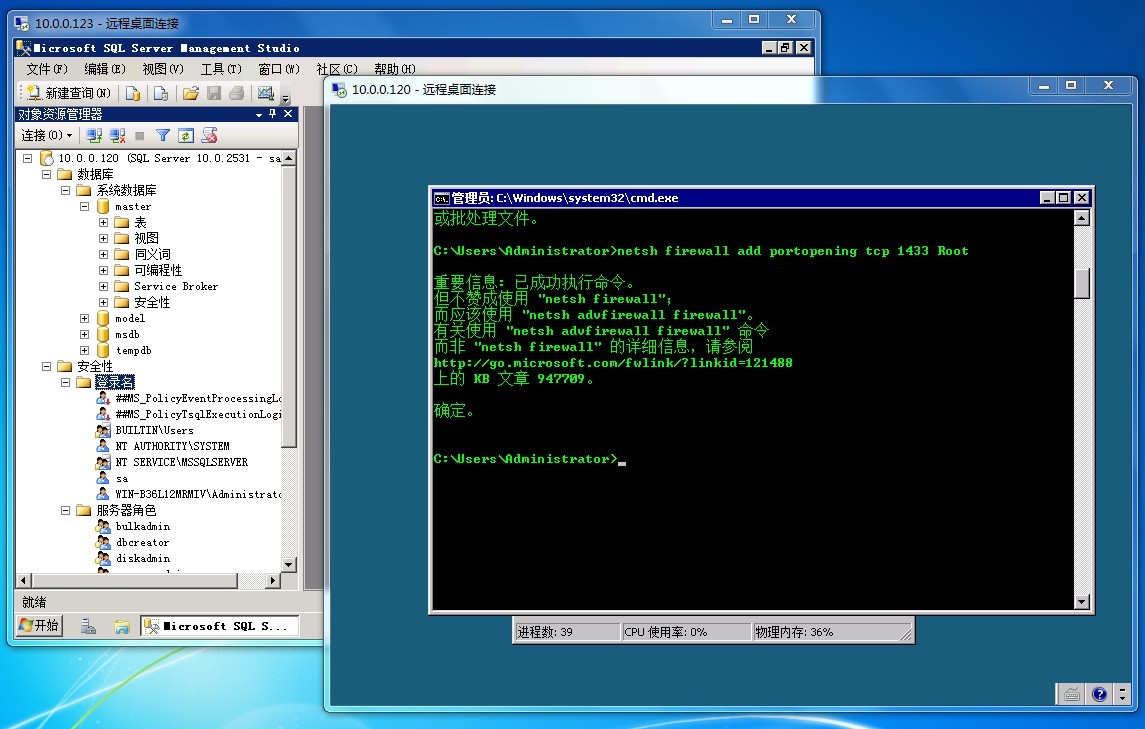Click cmd.exe title bar system icon
1145x729 pixels.
pyautogui.click(x=441, y=198)
